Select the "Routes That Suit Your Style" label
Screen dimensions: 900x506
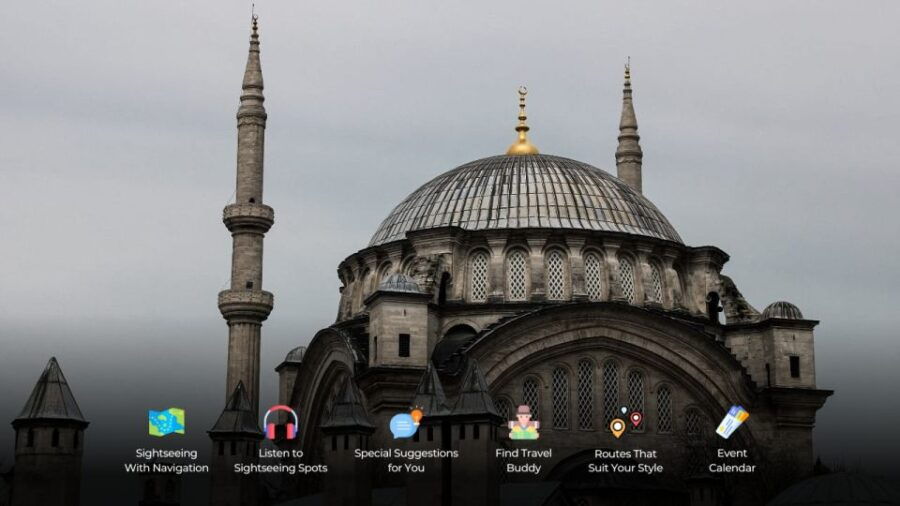(626, 461)
